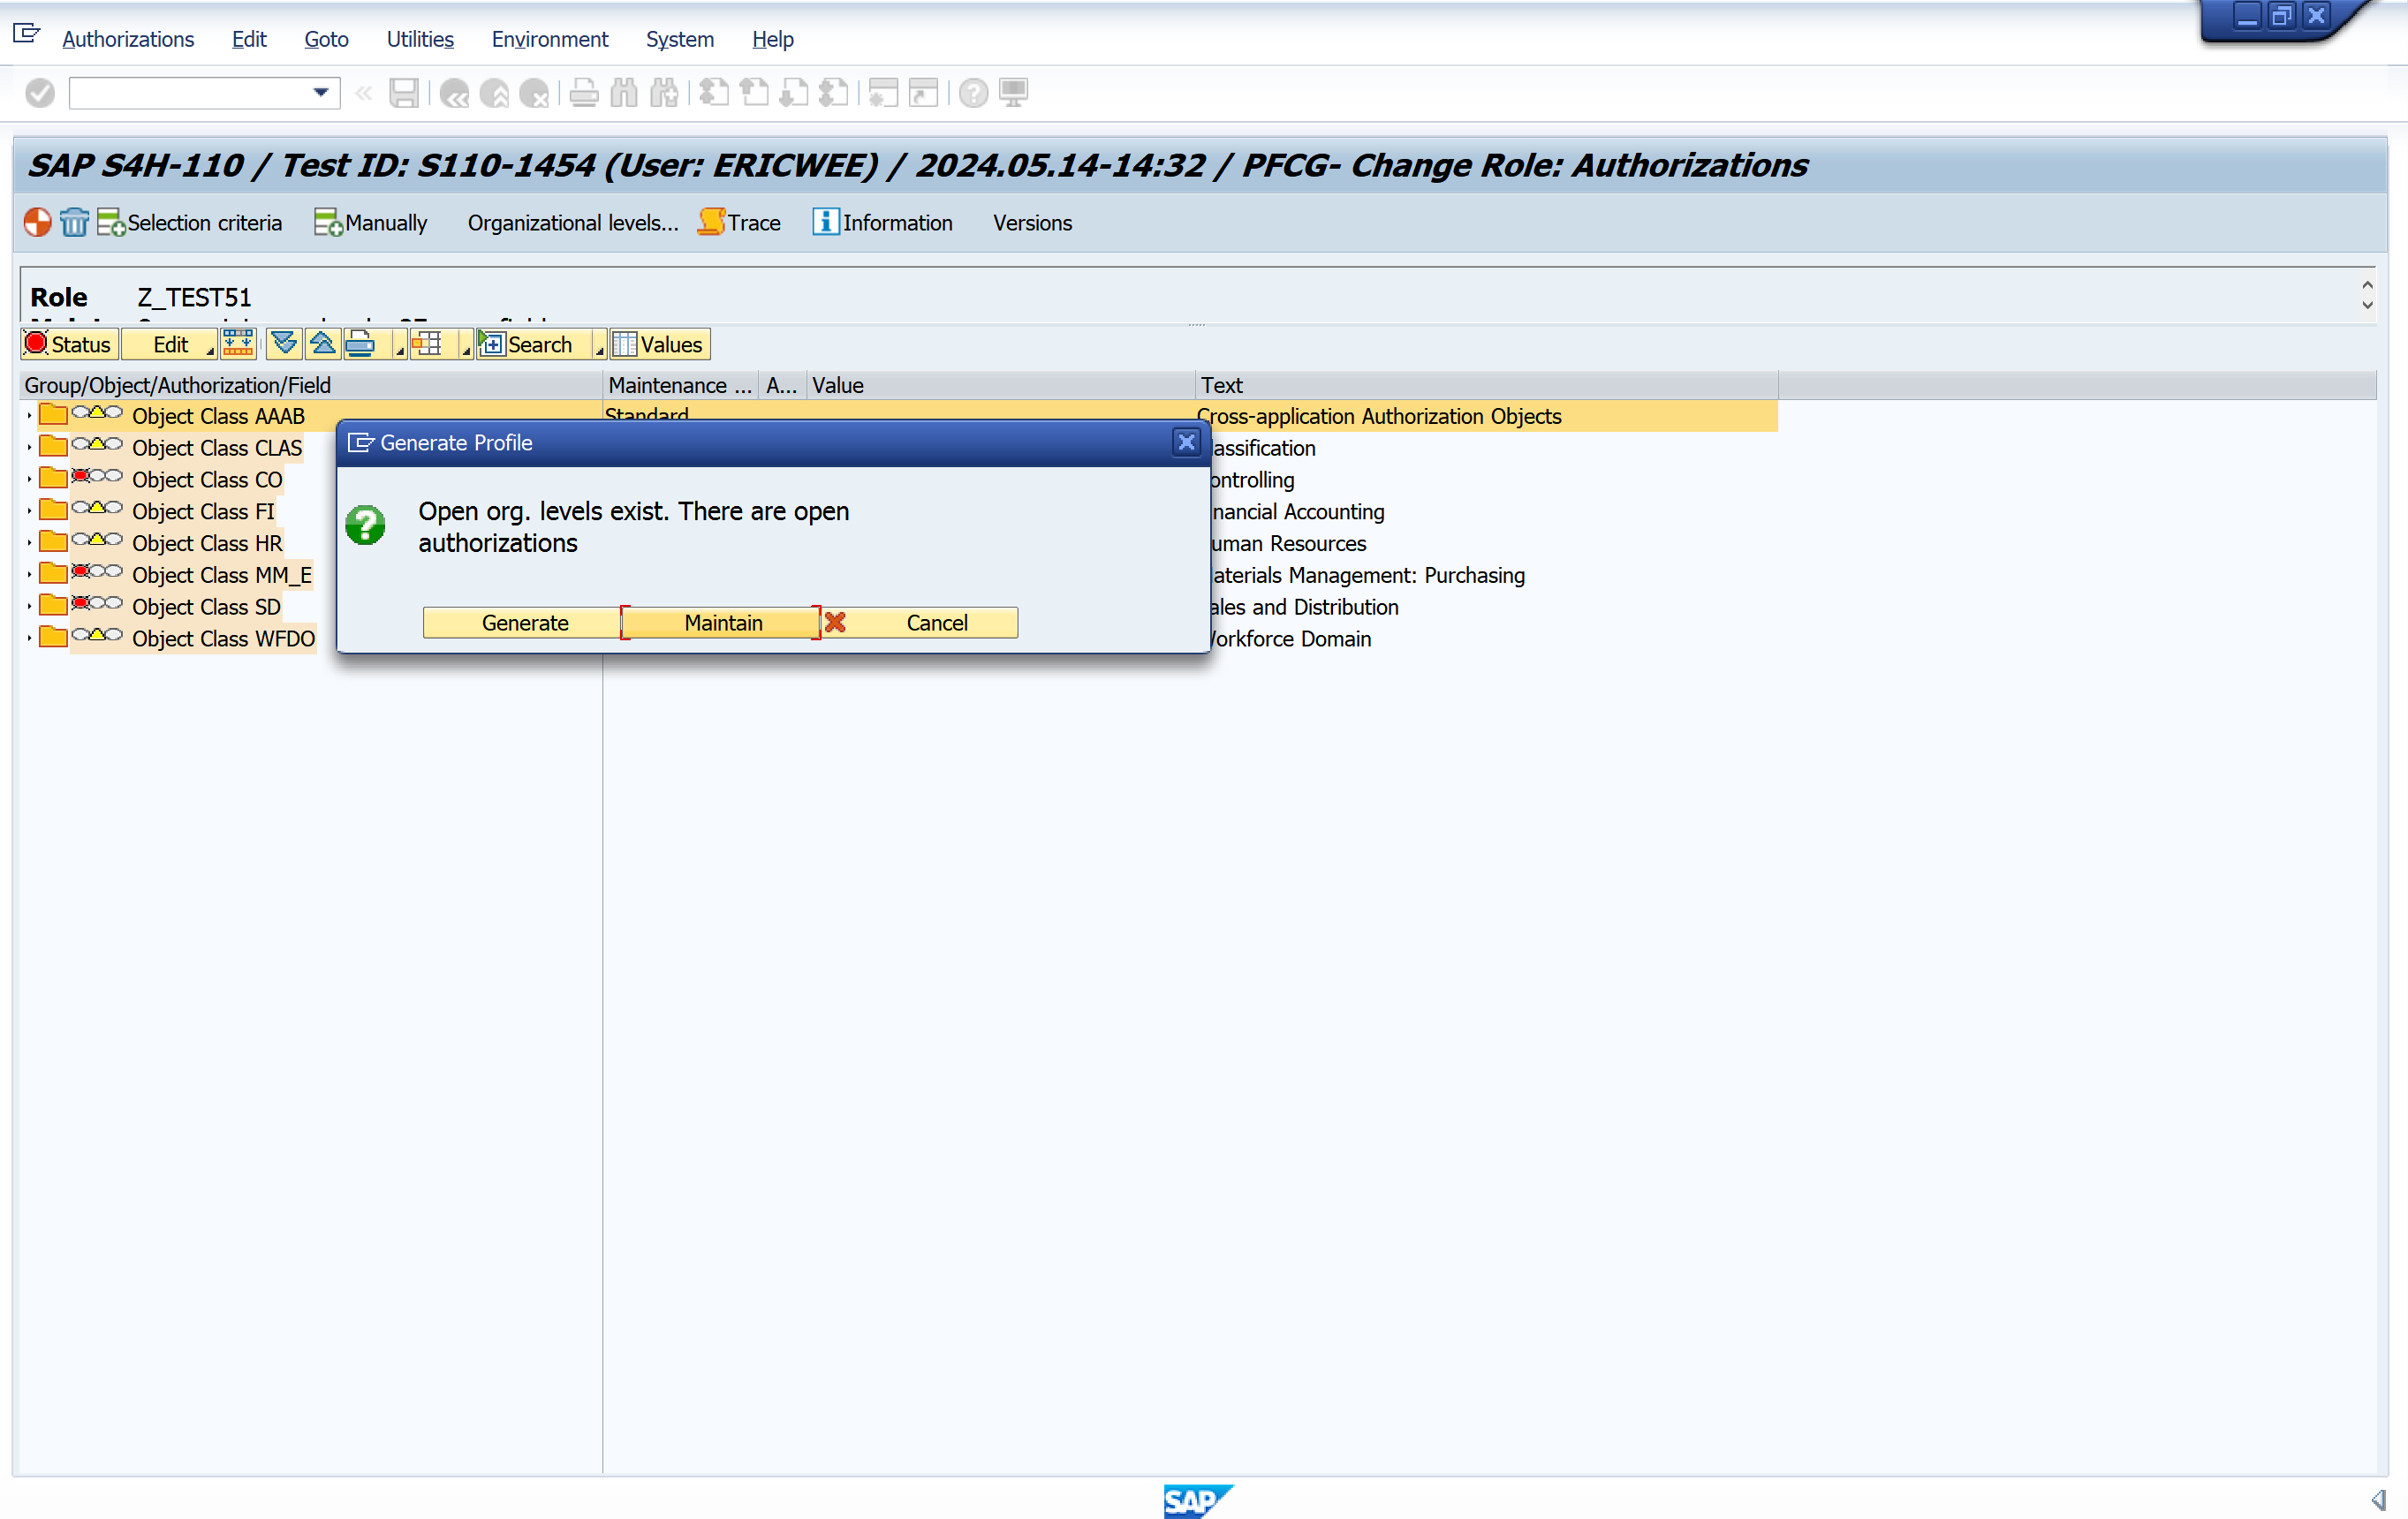Click the Status red light button
This screenshot has width=2408, height=1519.
[x=69, y=344]
